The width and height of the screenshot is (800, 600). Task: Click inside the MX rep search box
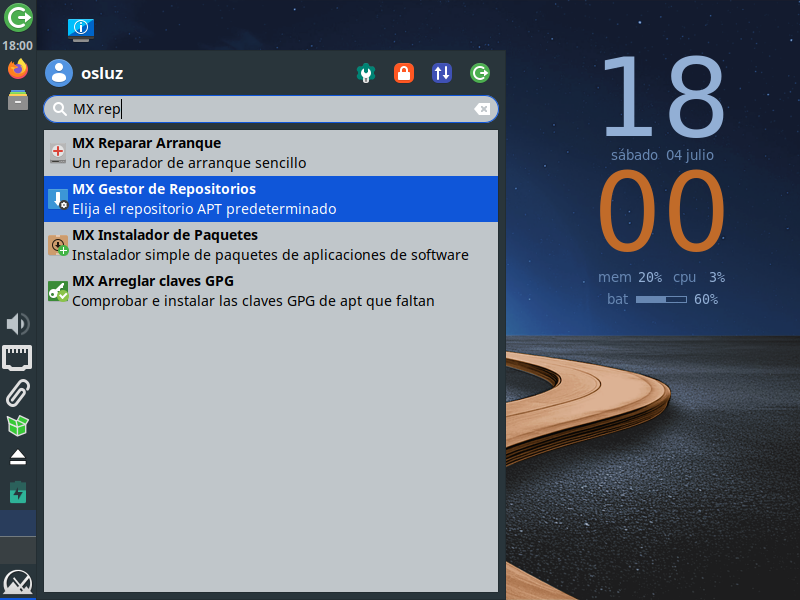(271, 109)
